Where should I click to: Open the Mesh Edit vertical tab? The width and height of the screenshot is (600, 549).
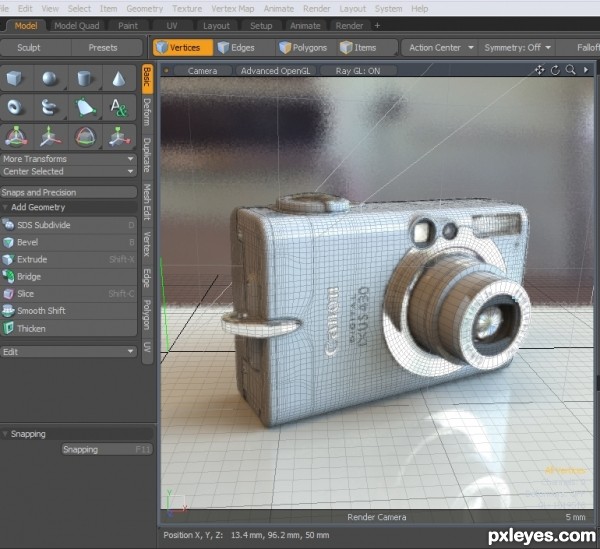point(147,202)
